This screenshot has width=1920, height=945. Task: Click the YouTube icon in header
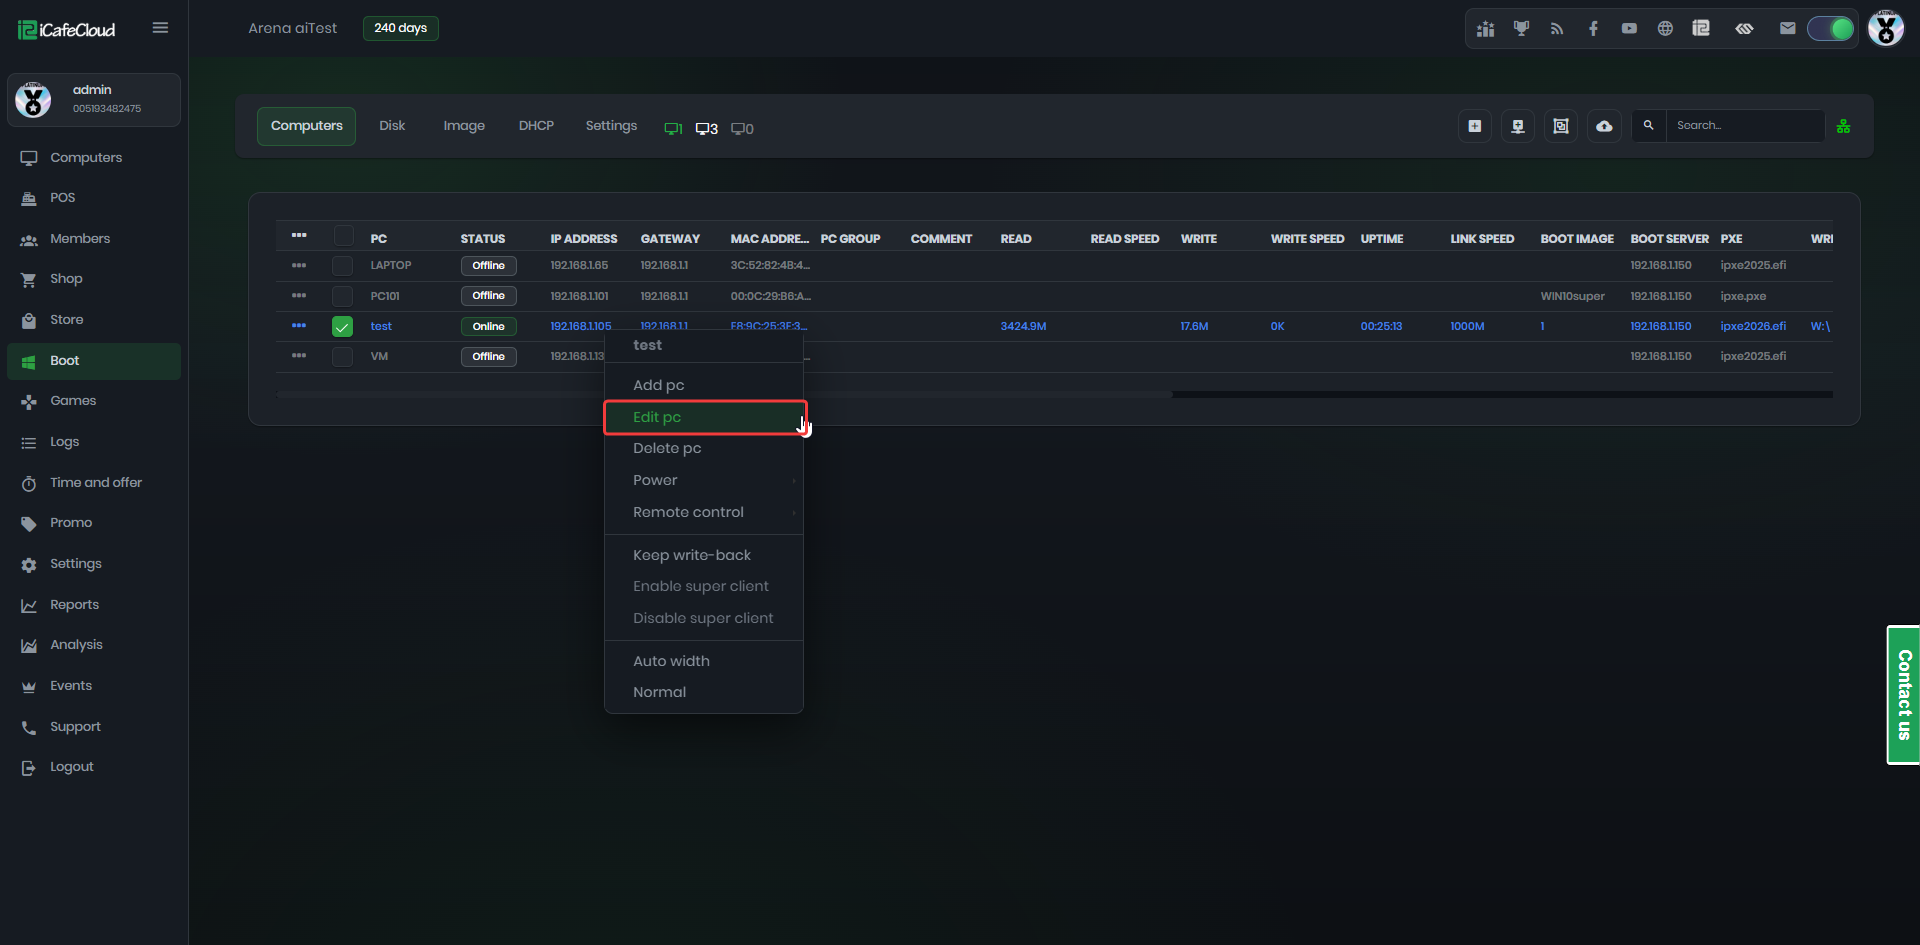[x=1629, y=28]
